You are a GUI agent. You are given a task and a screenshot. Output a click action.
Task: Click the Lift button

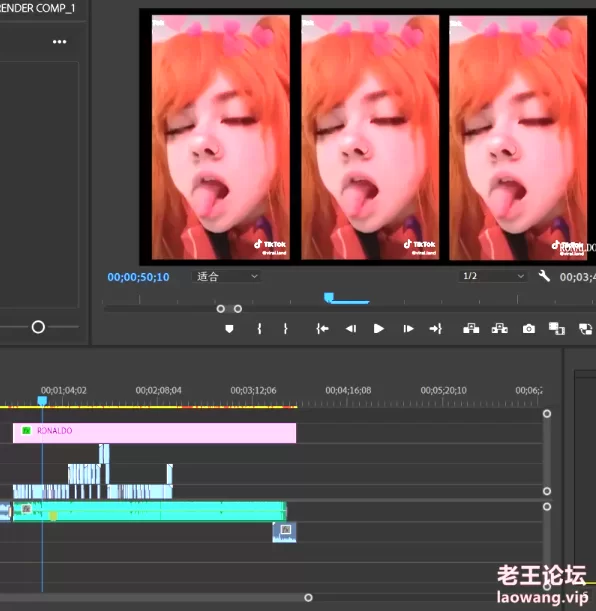471,329
